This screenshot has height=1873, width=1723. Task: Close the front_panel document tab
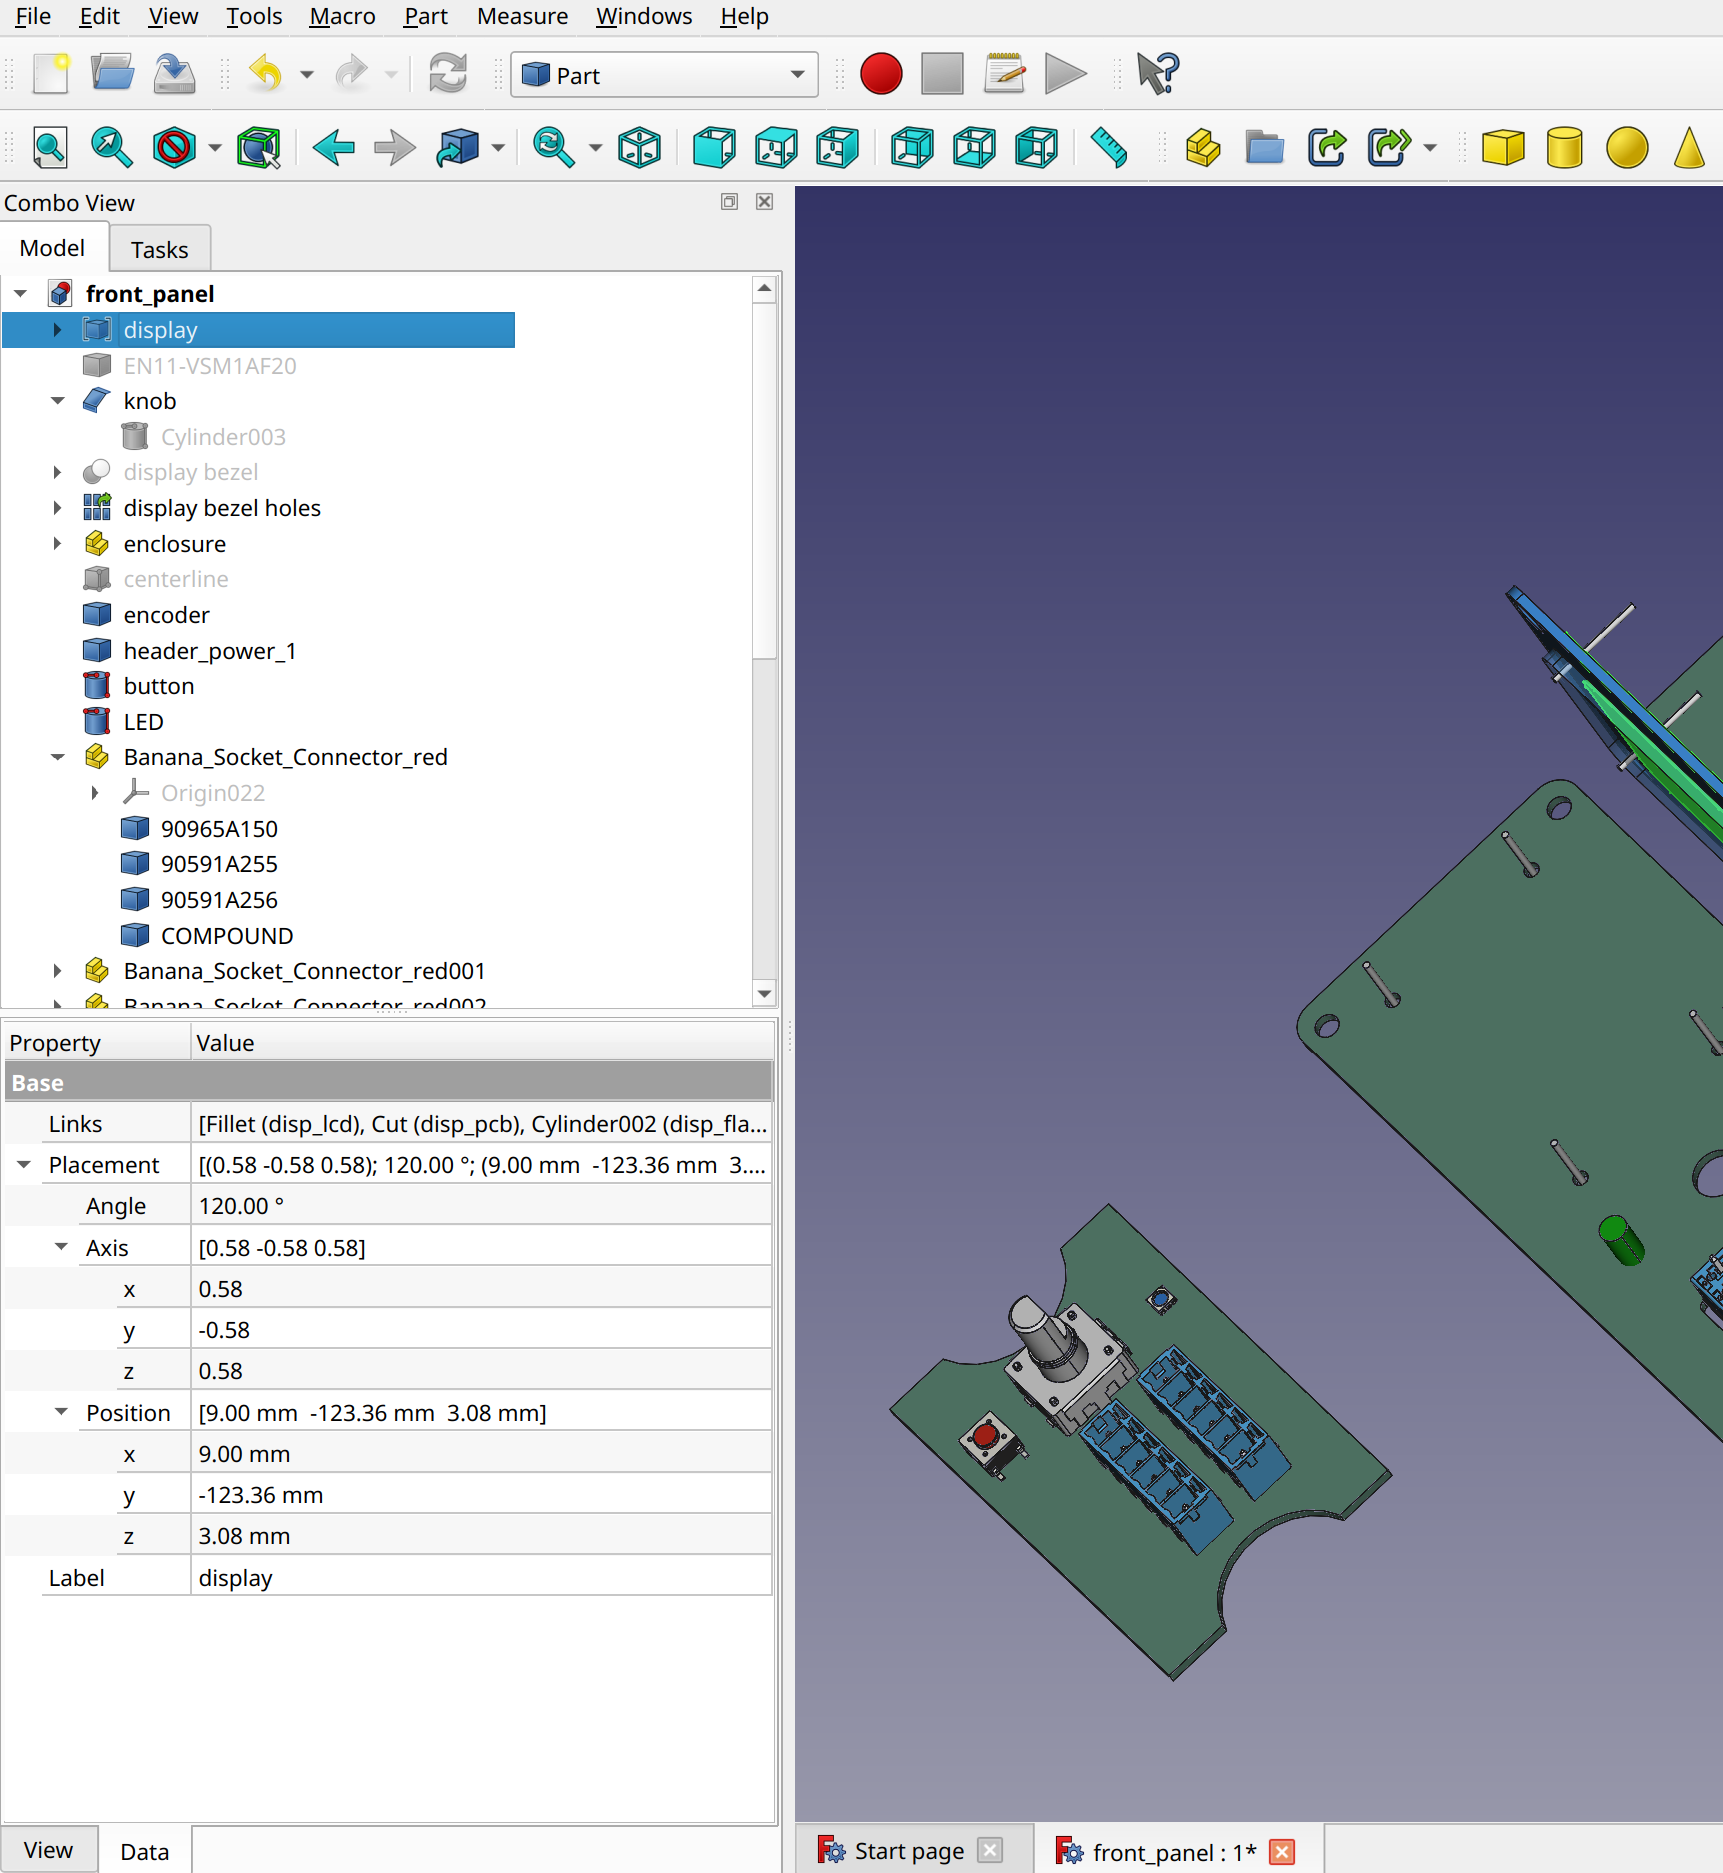point(1281,1852)
